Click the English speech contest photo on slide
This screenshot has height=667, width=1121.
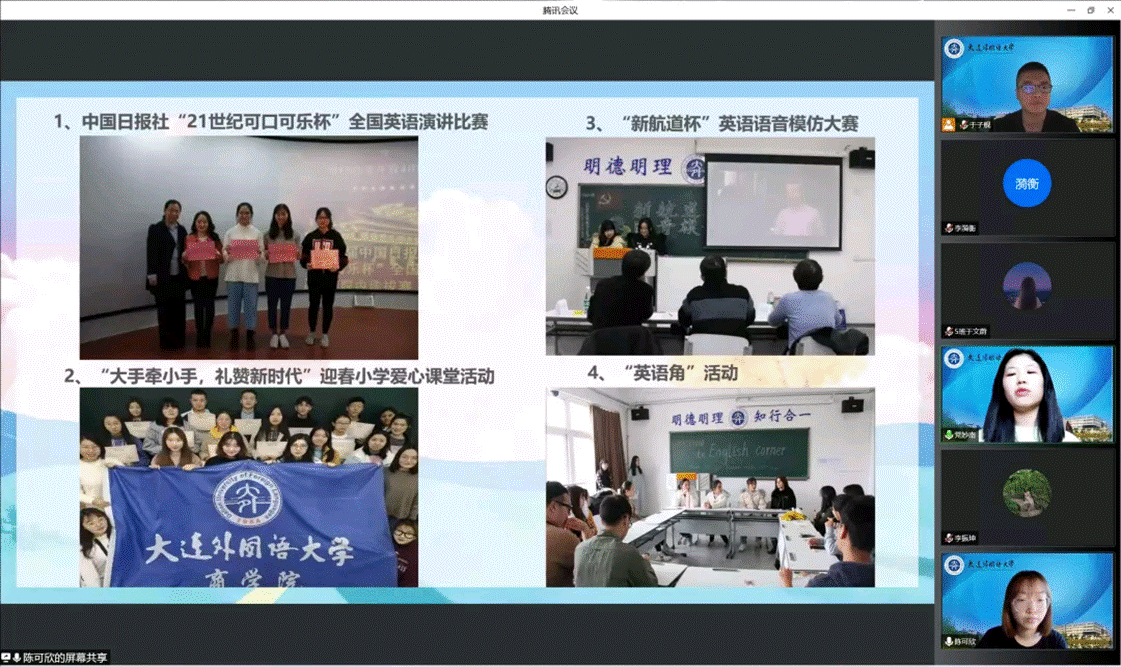249,247
